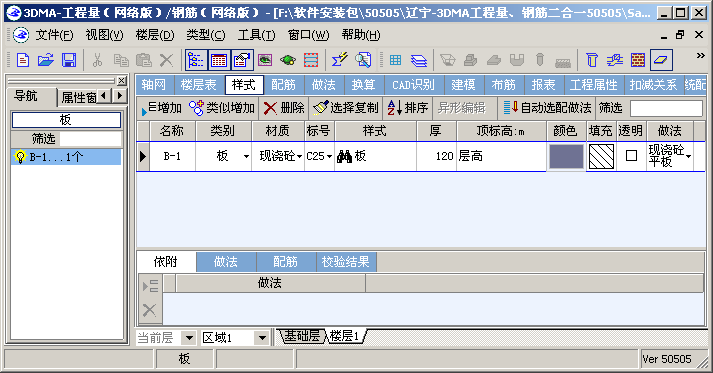Toggle the lightbulb visibility of B-1
713x373 pixels.
pos(20,157)
